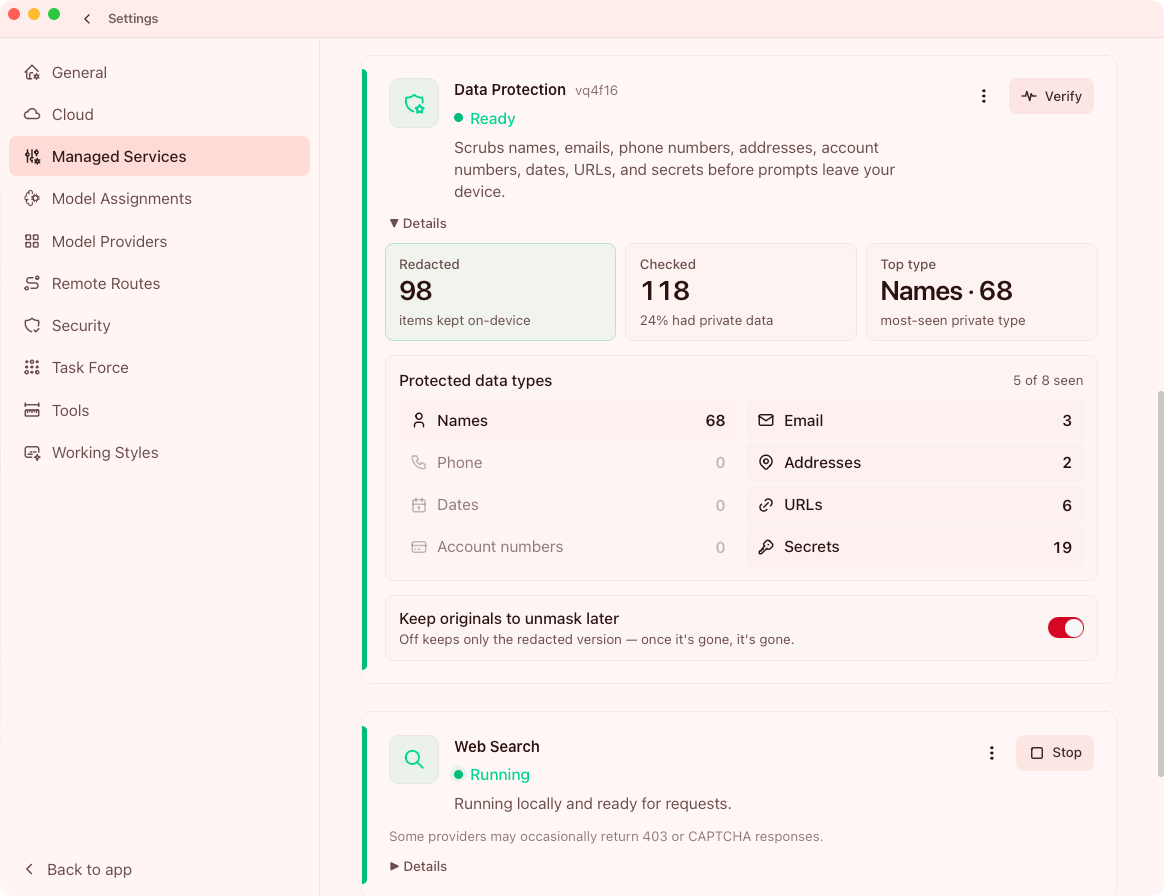The image size is (1164, 896).
Task: Click the chevron beside Back to app
Action: [29, 869]
